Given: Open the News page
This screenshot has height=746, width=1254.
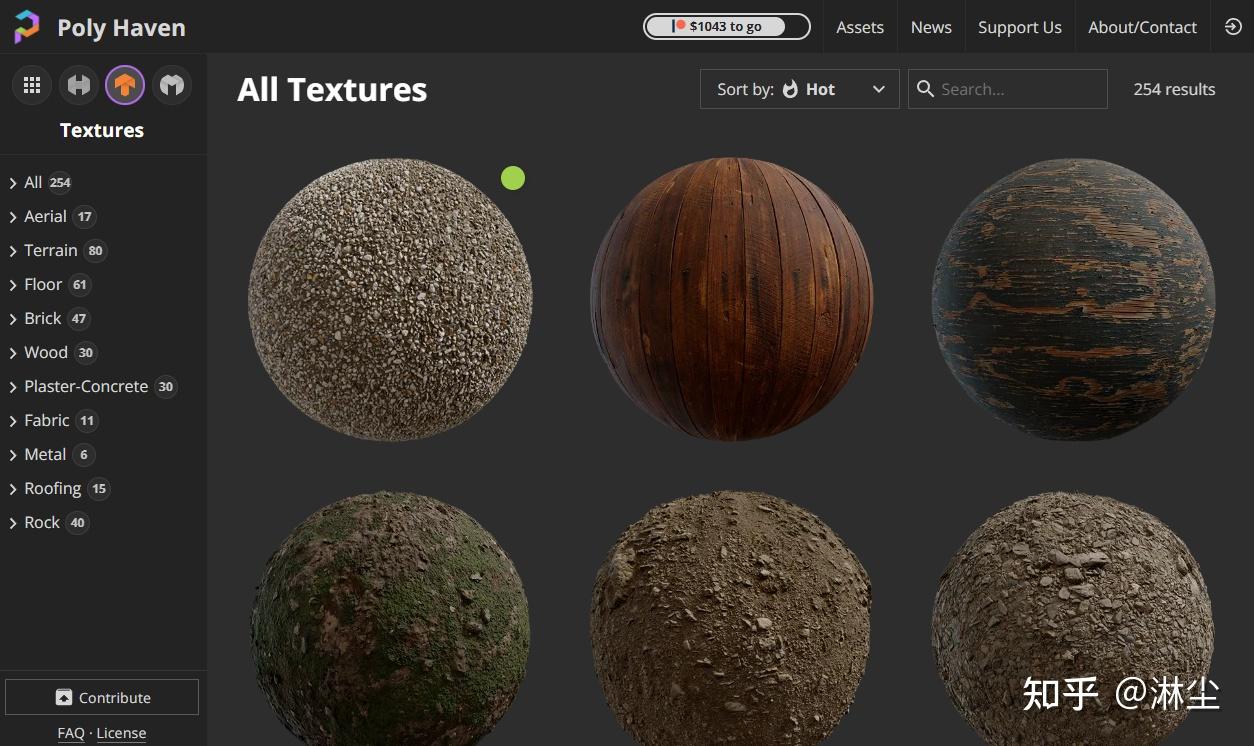Looking at the screenshot, I should click(931, 27).
